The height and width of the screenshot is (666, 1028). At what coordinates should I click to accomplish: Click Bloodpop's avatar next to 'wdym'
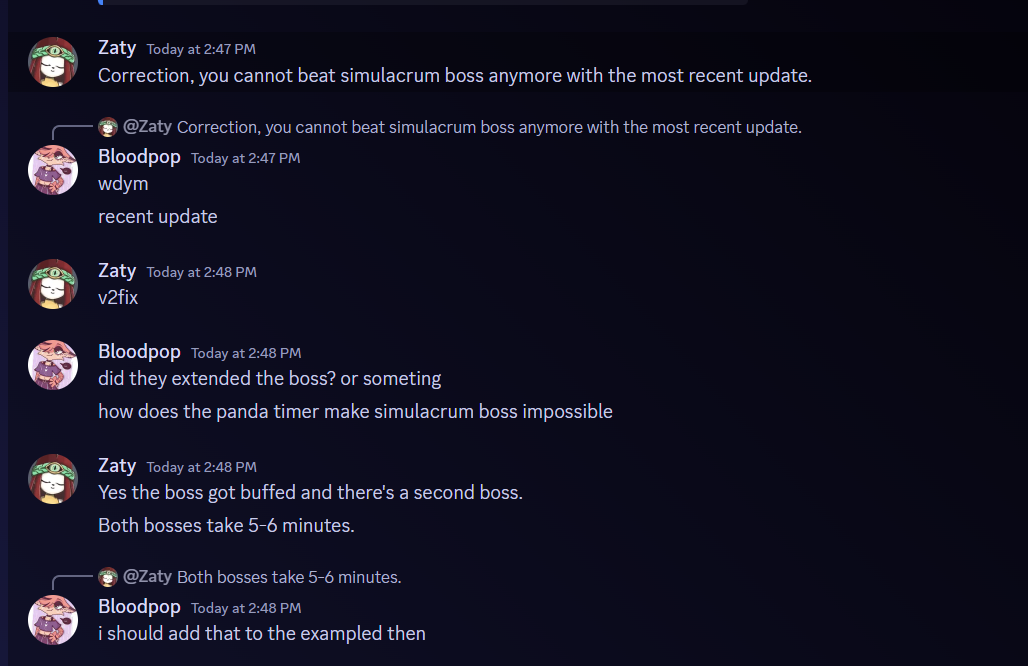point(52,170)
